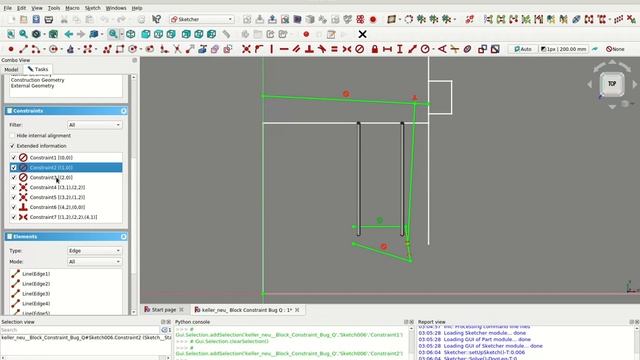
Task: Select the create arc tool
Action: pyautogui.click(x=35, y=49)
